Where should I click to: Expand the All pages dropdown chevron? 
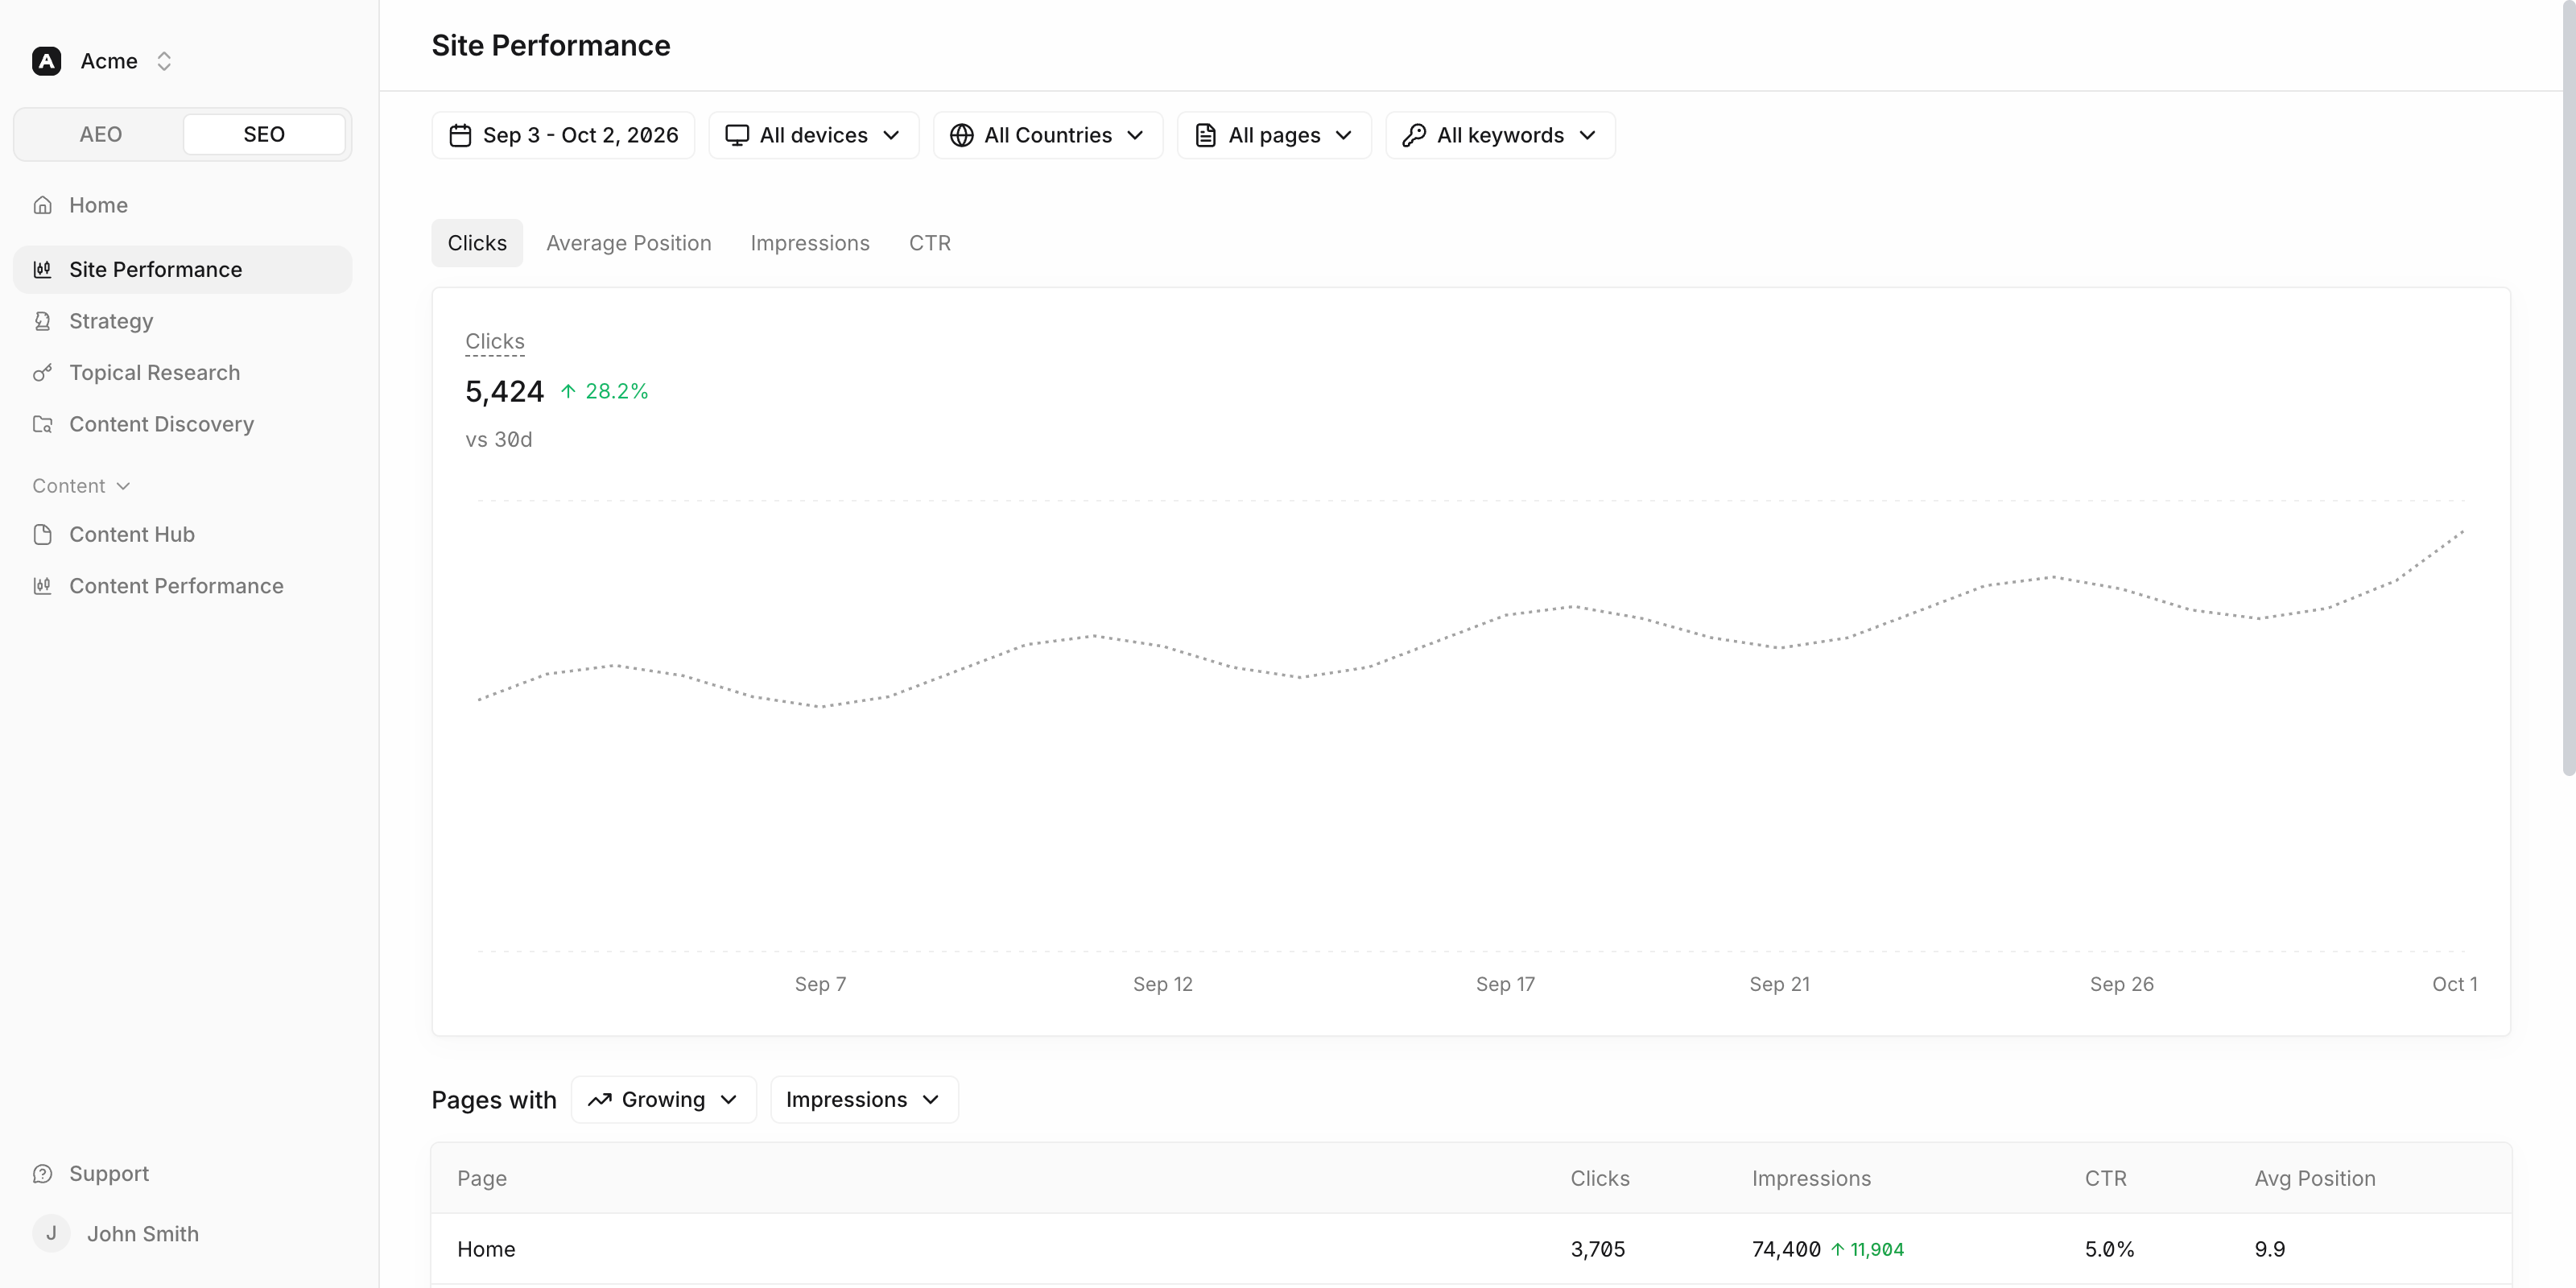(1344, 135)
